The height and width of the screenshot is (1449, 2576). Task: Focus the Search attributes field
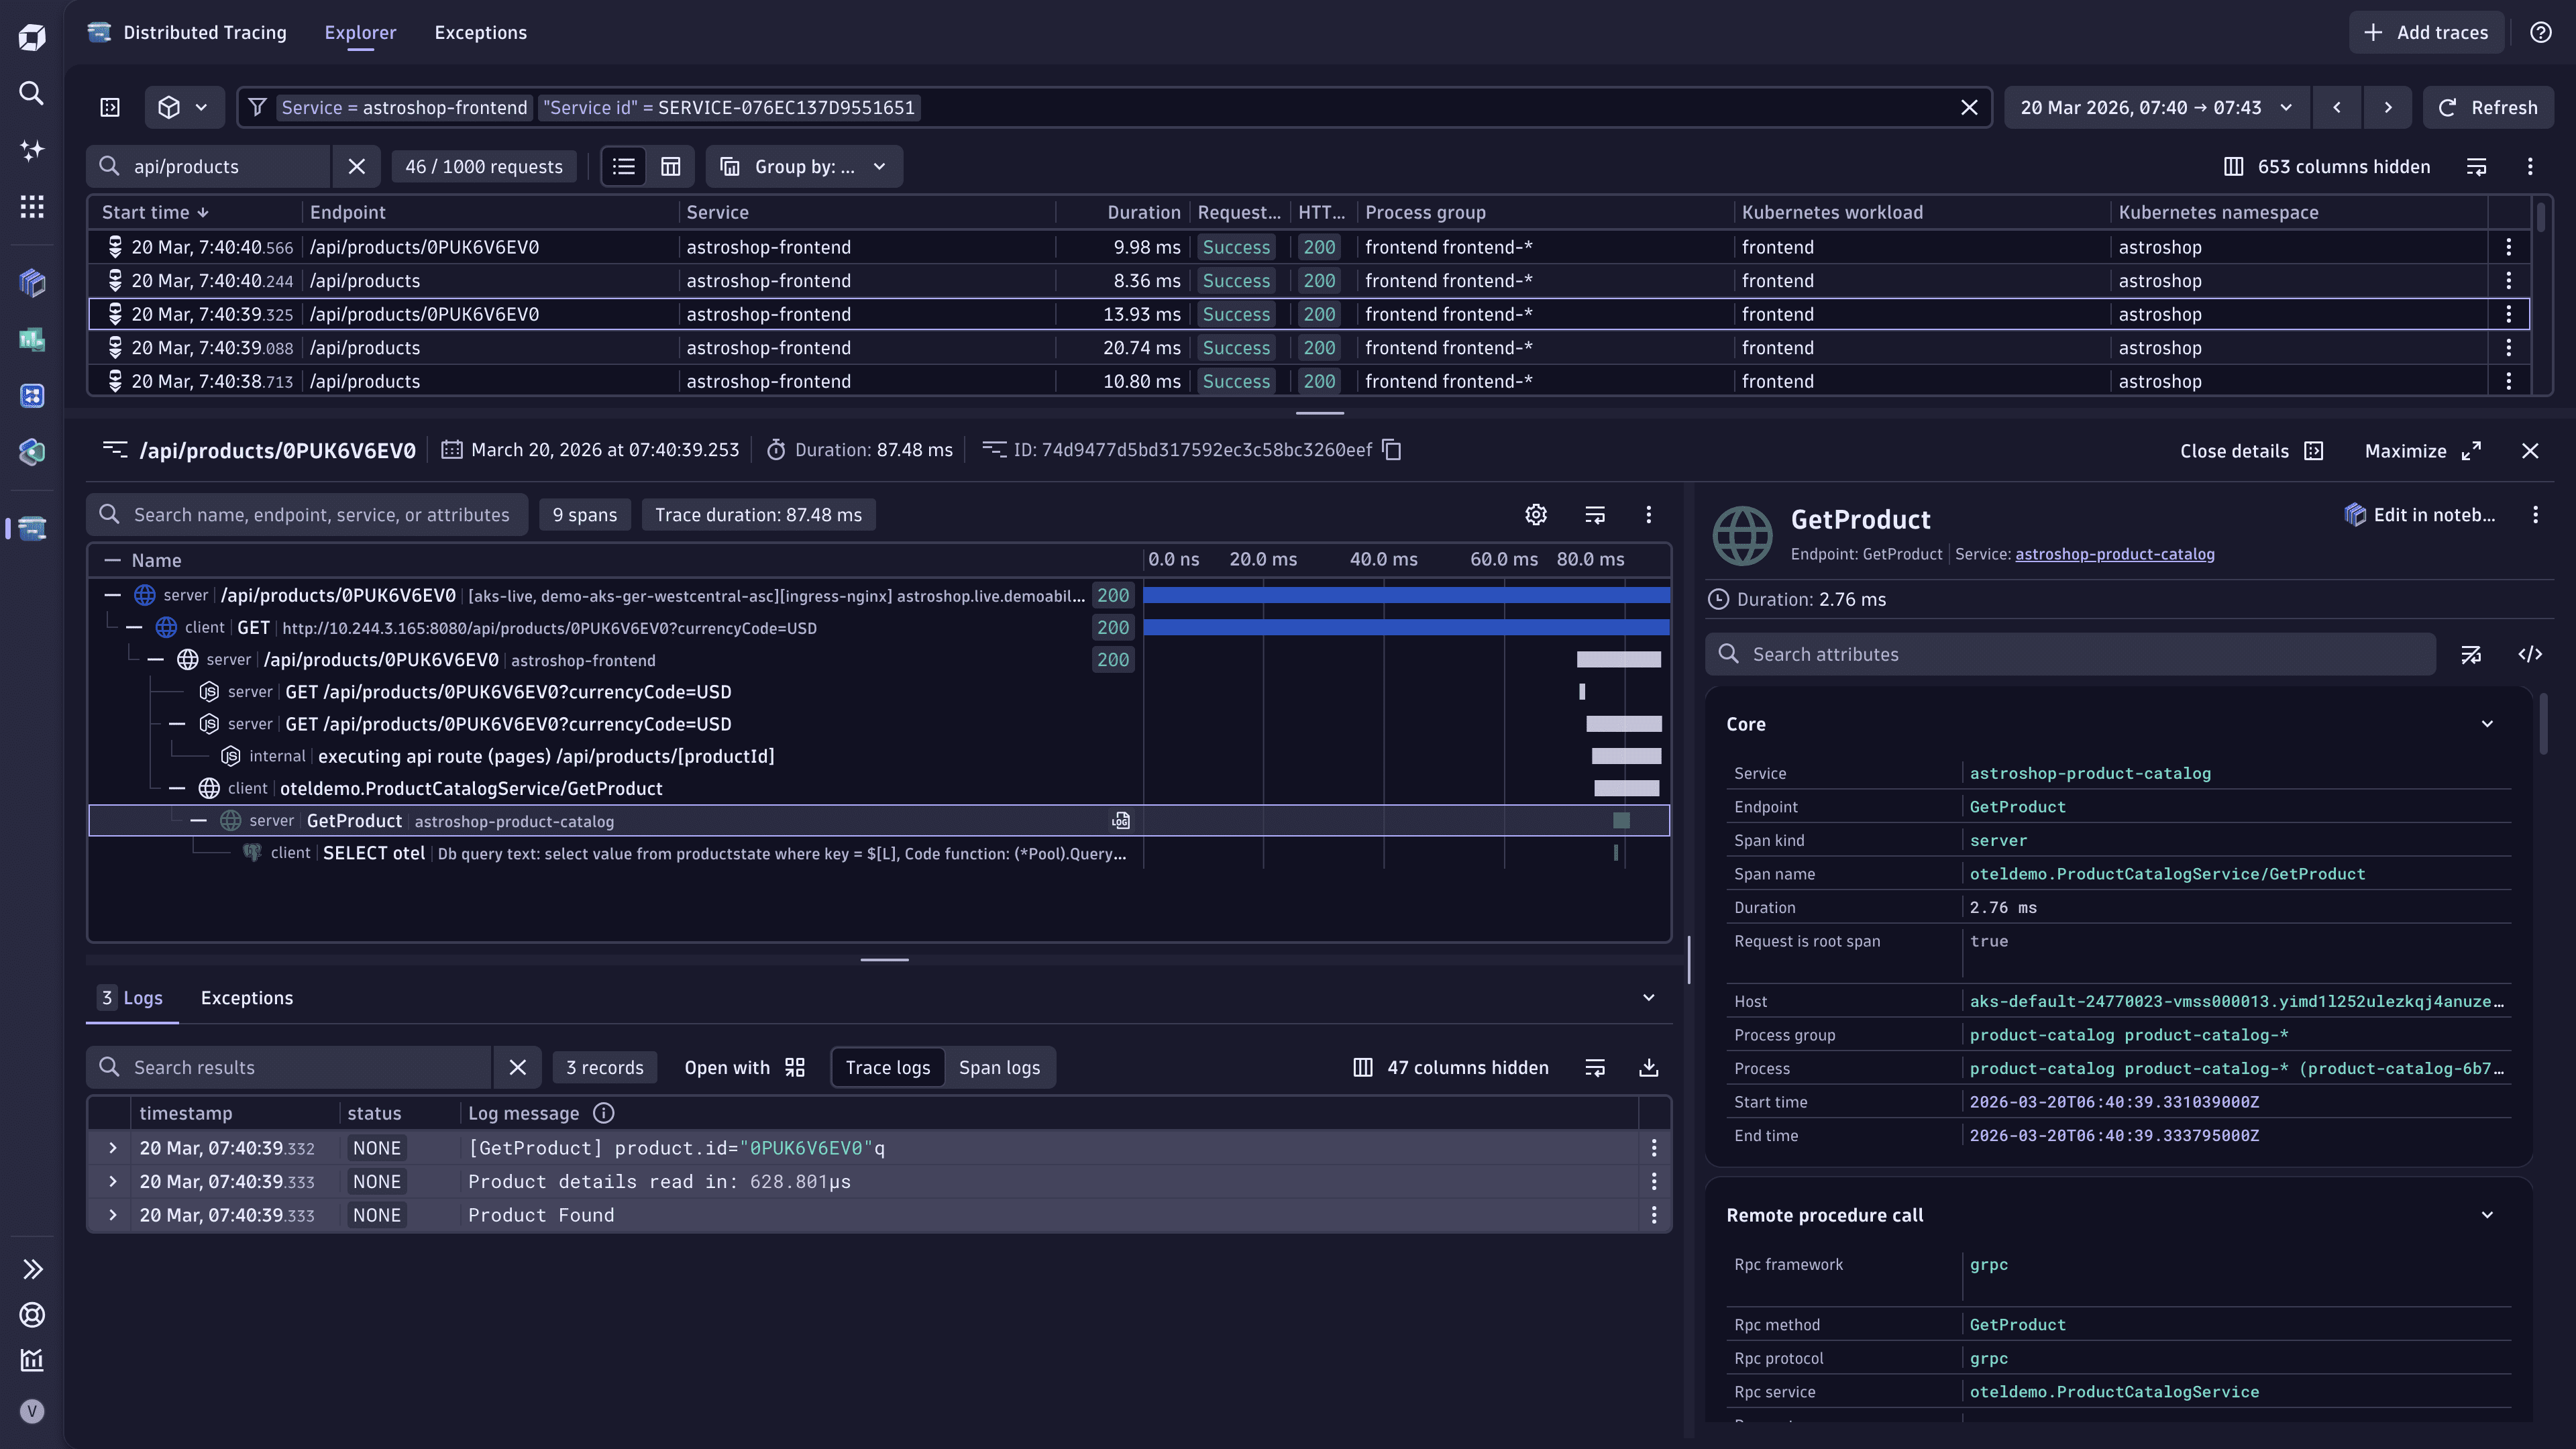(2071, 655)
